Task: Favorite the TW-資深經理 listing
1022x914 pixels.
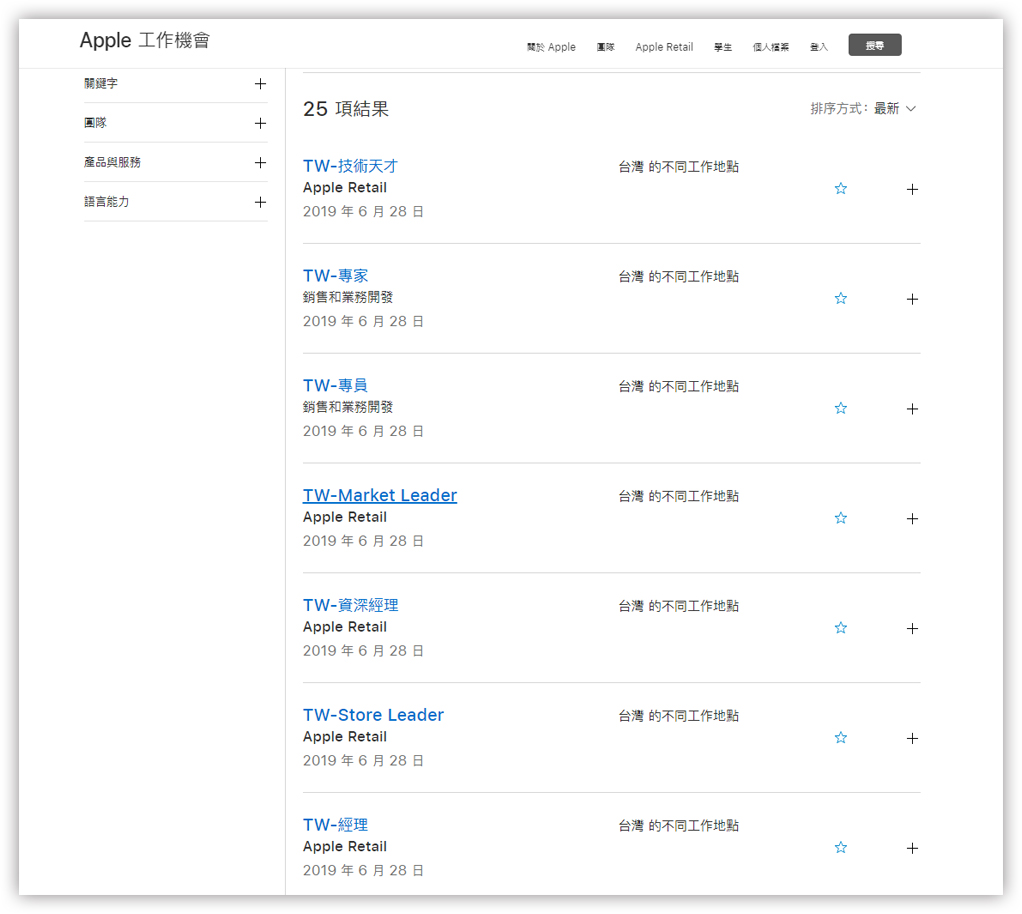Action: click(840, 628)
